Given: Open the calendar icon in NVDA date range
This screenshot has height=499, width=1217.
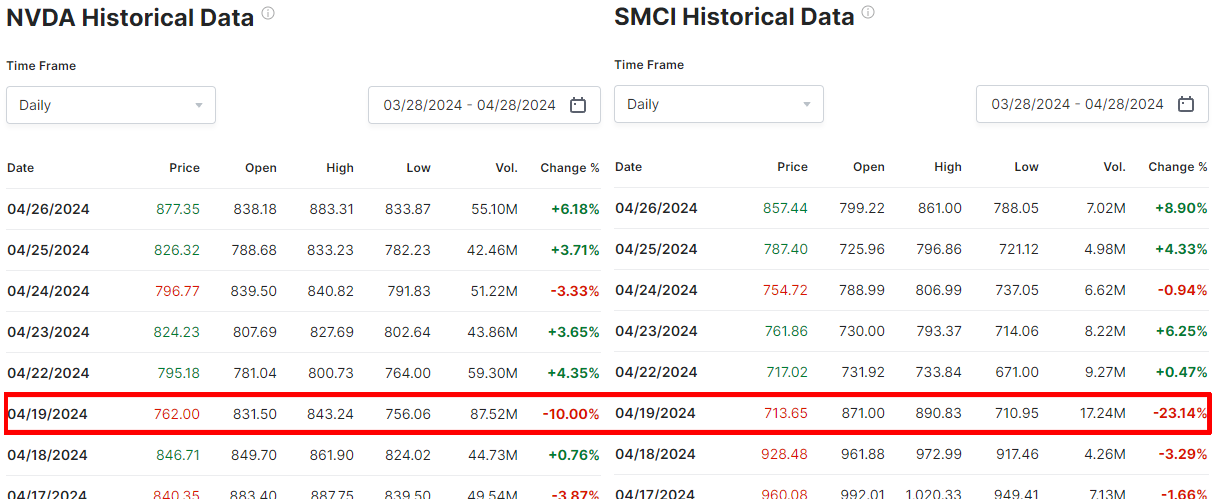Looking at the screenshot, I should pos(578,105).
